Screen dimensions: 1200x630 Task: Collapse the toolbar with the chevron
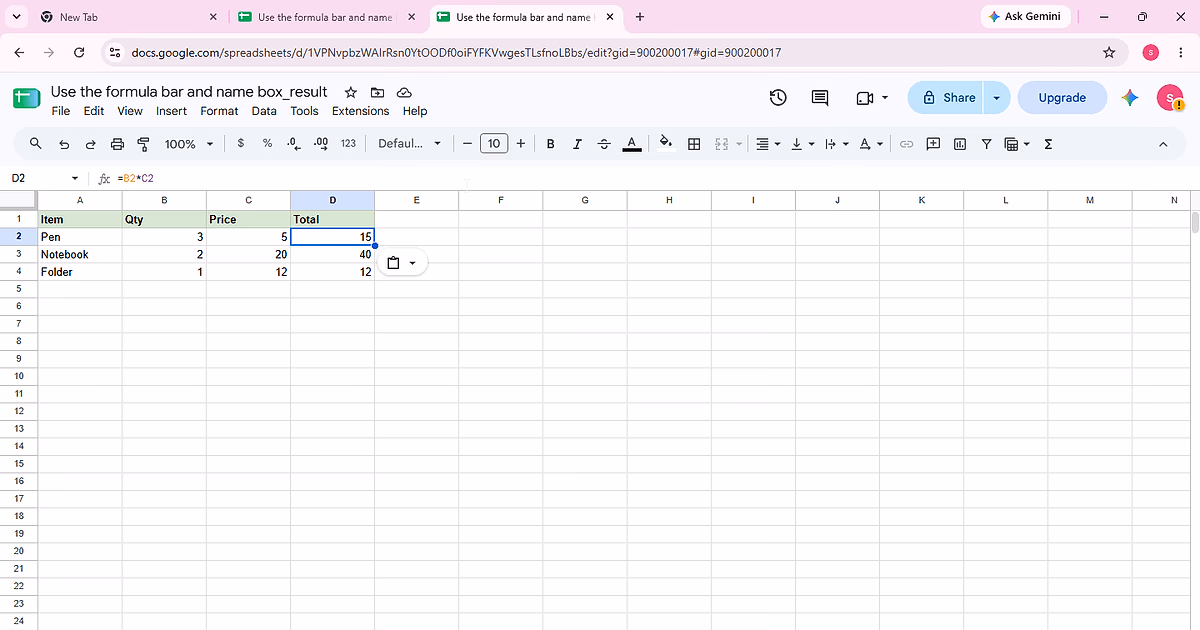point(1163,145)
